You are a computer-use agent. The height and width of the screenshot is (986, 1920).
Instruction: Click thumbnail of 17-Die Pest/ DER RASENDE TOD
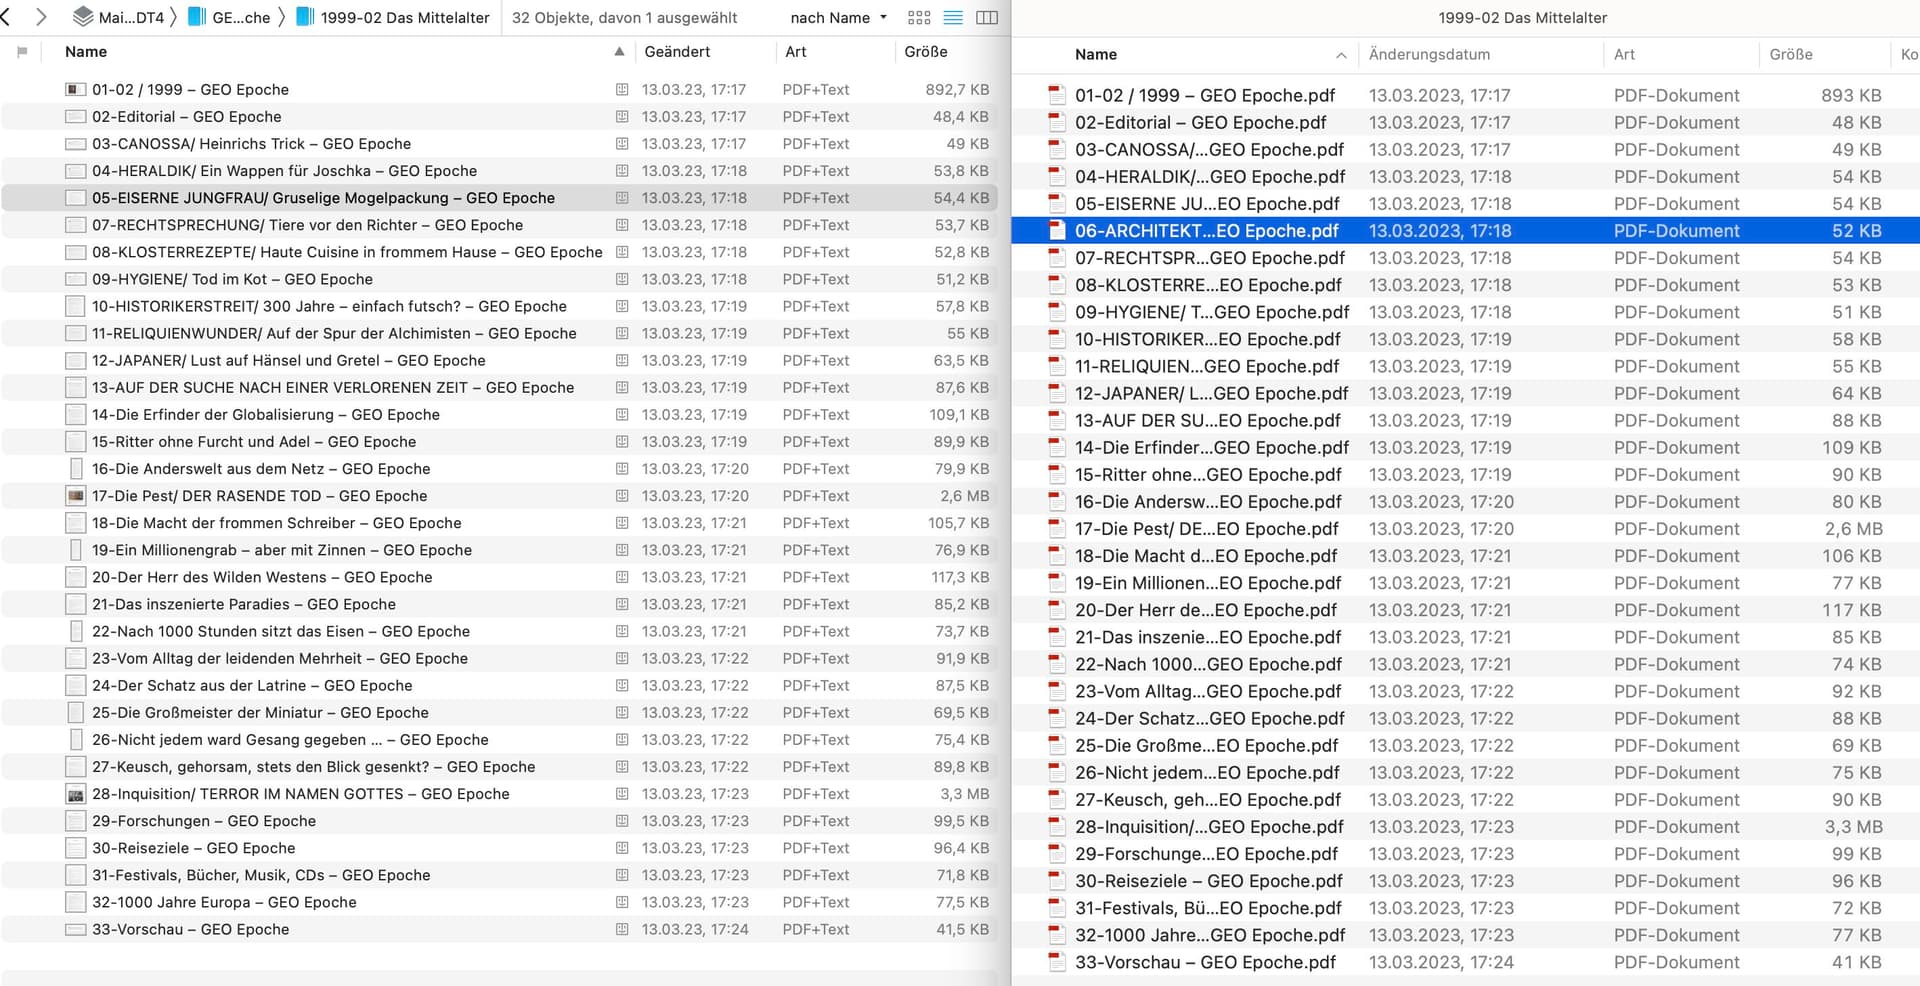[75, 495]
